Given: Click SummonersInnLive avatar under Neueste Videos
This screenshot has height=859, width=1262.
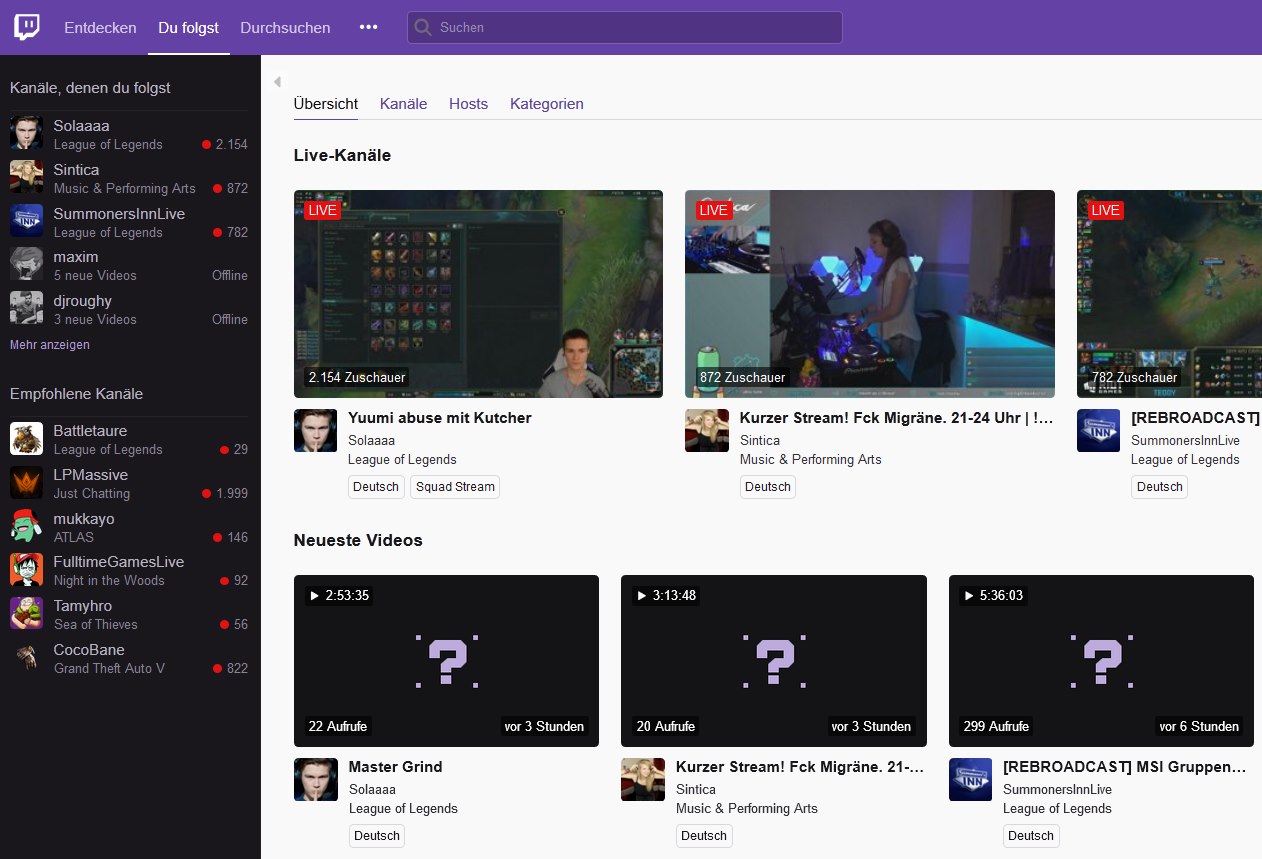Looking at the screenshot, I should [x=970, y=779].
